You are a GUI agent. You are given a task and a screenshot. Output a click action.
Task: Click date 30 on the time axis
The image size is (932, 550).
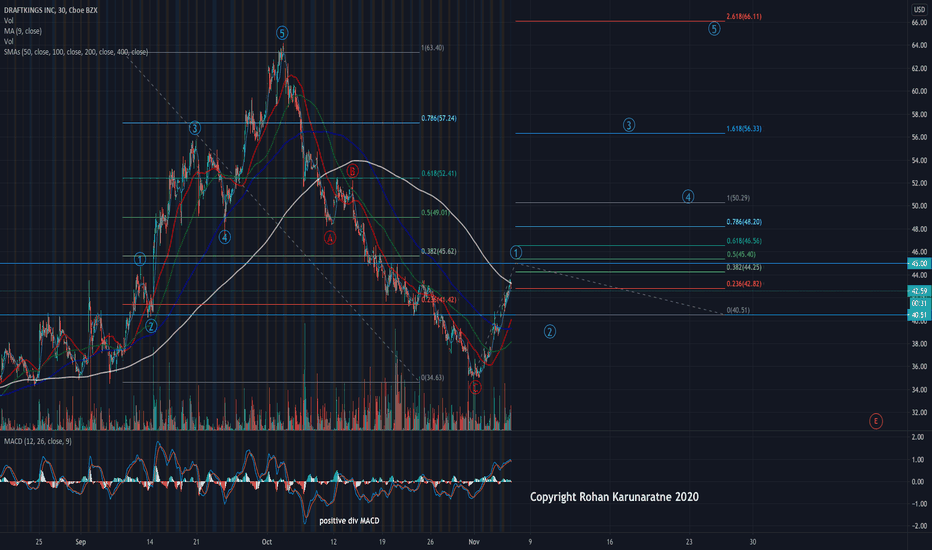point(752,542)
